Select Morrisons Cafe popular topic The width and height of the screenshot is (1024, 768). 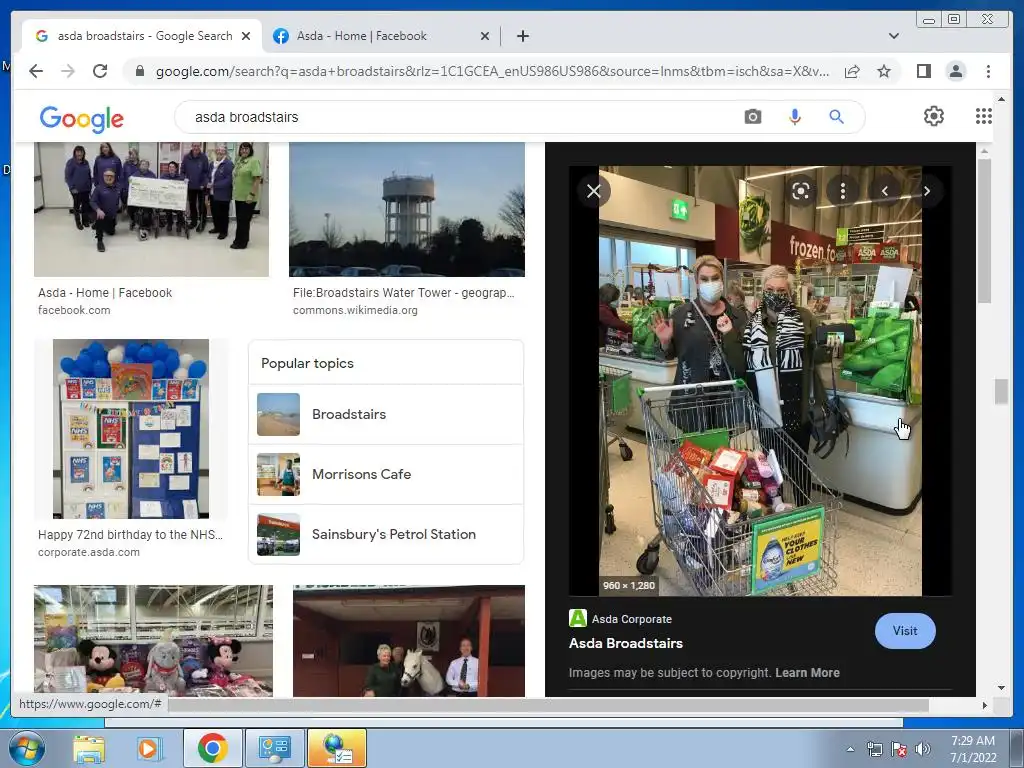386,474
